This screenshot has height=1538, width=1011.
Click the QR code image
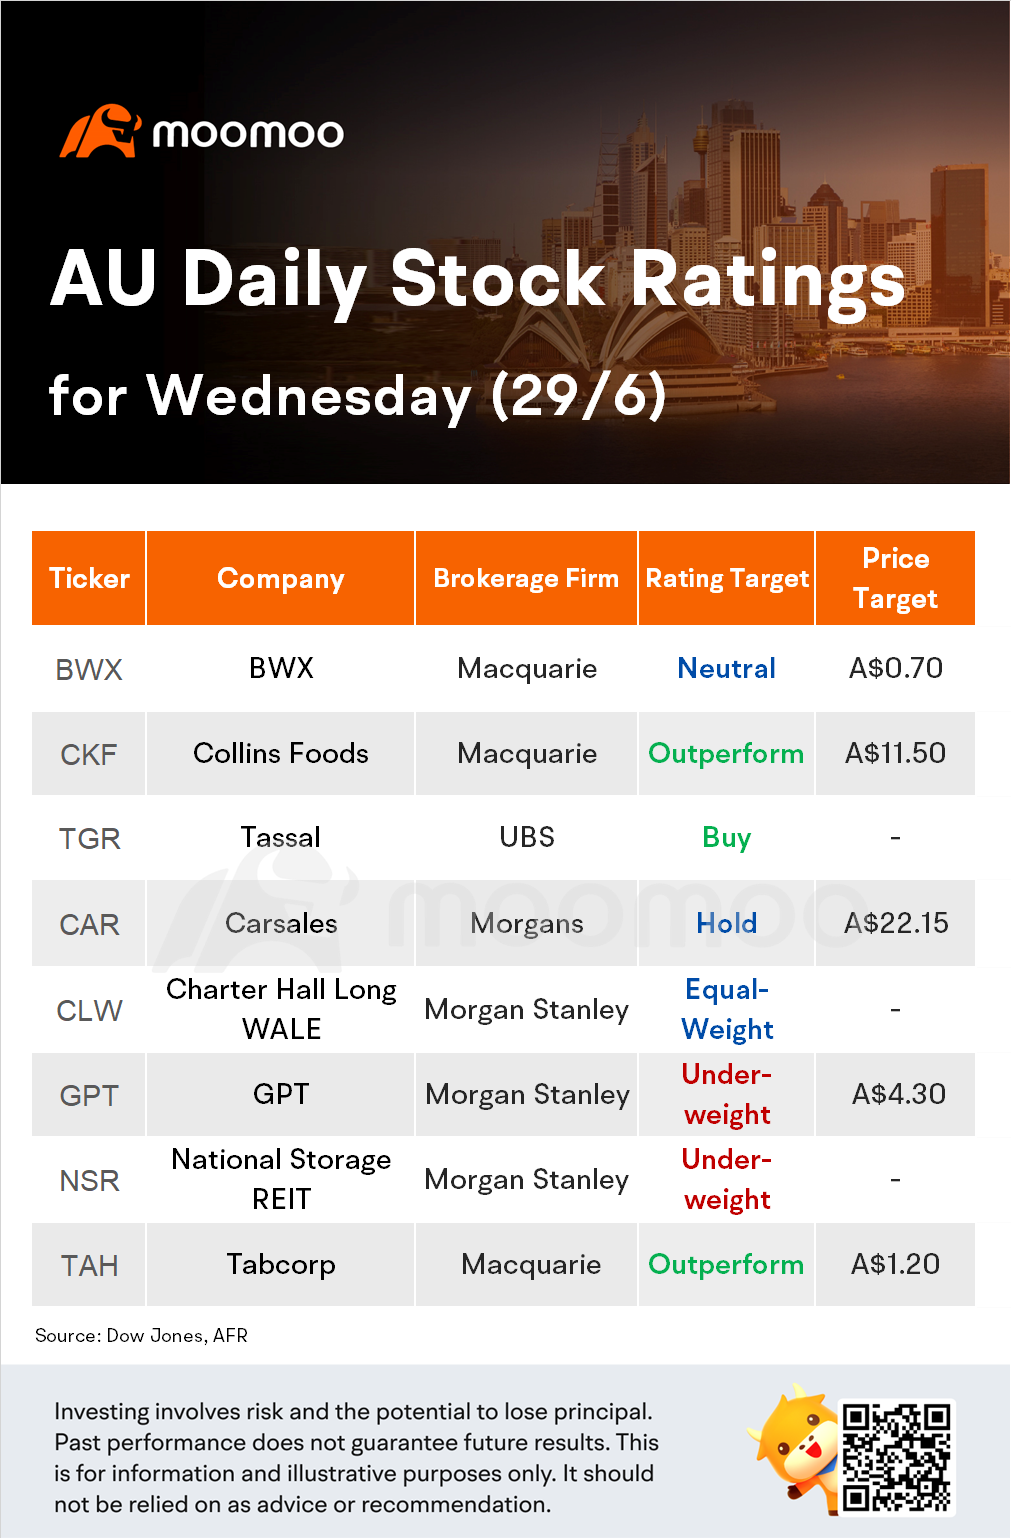pyautogui.click(x=896, y=1456)
